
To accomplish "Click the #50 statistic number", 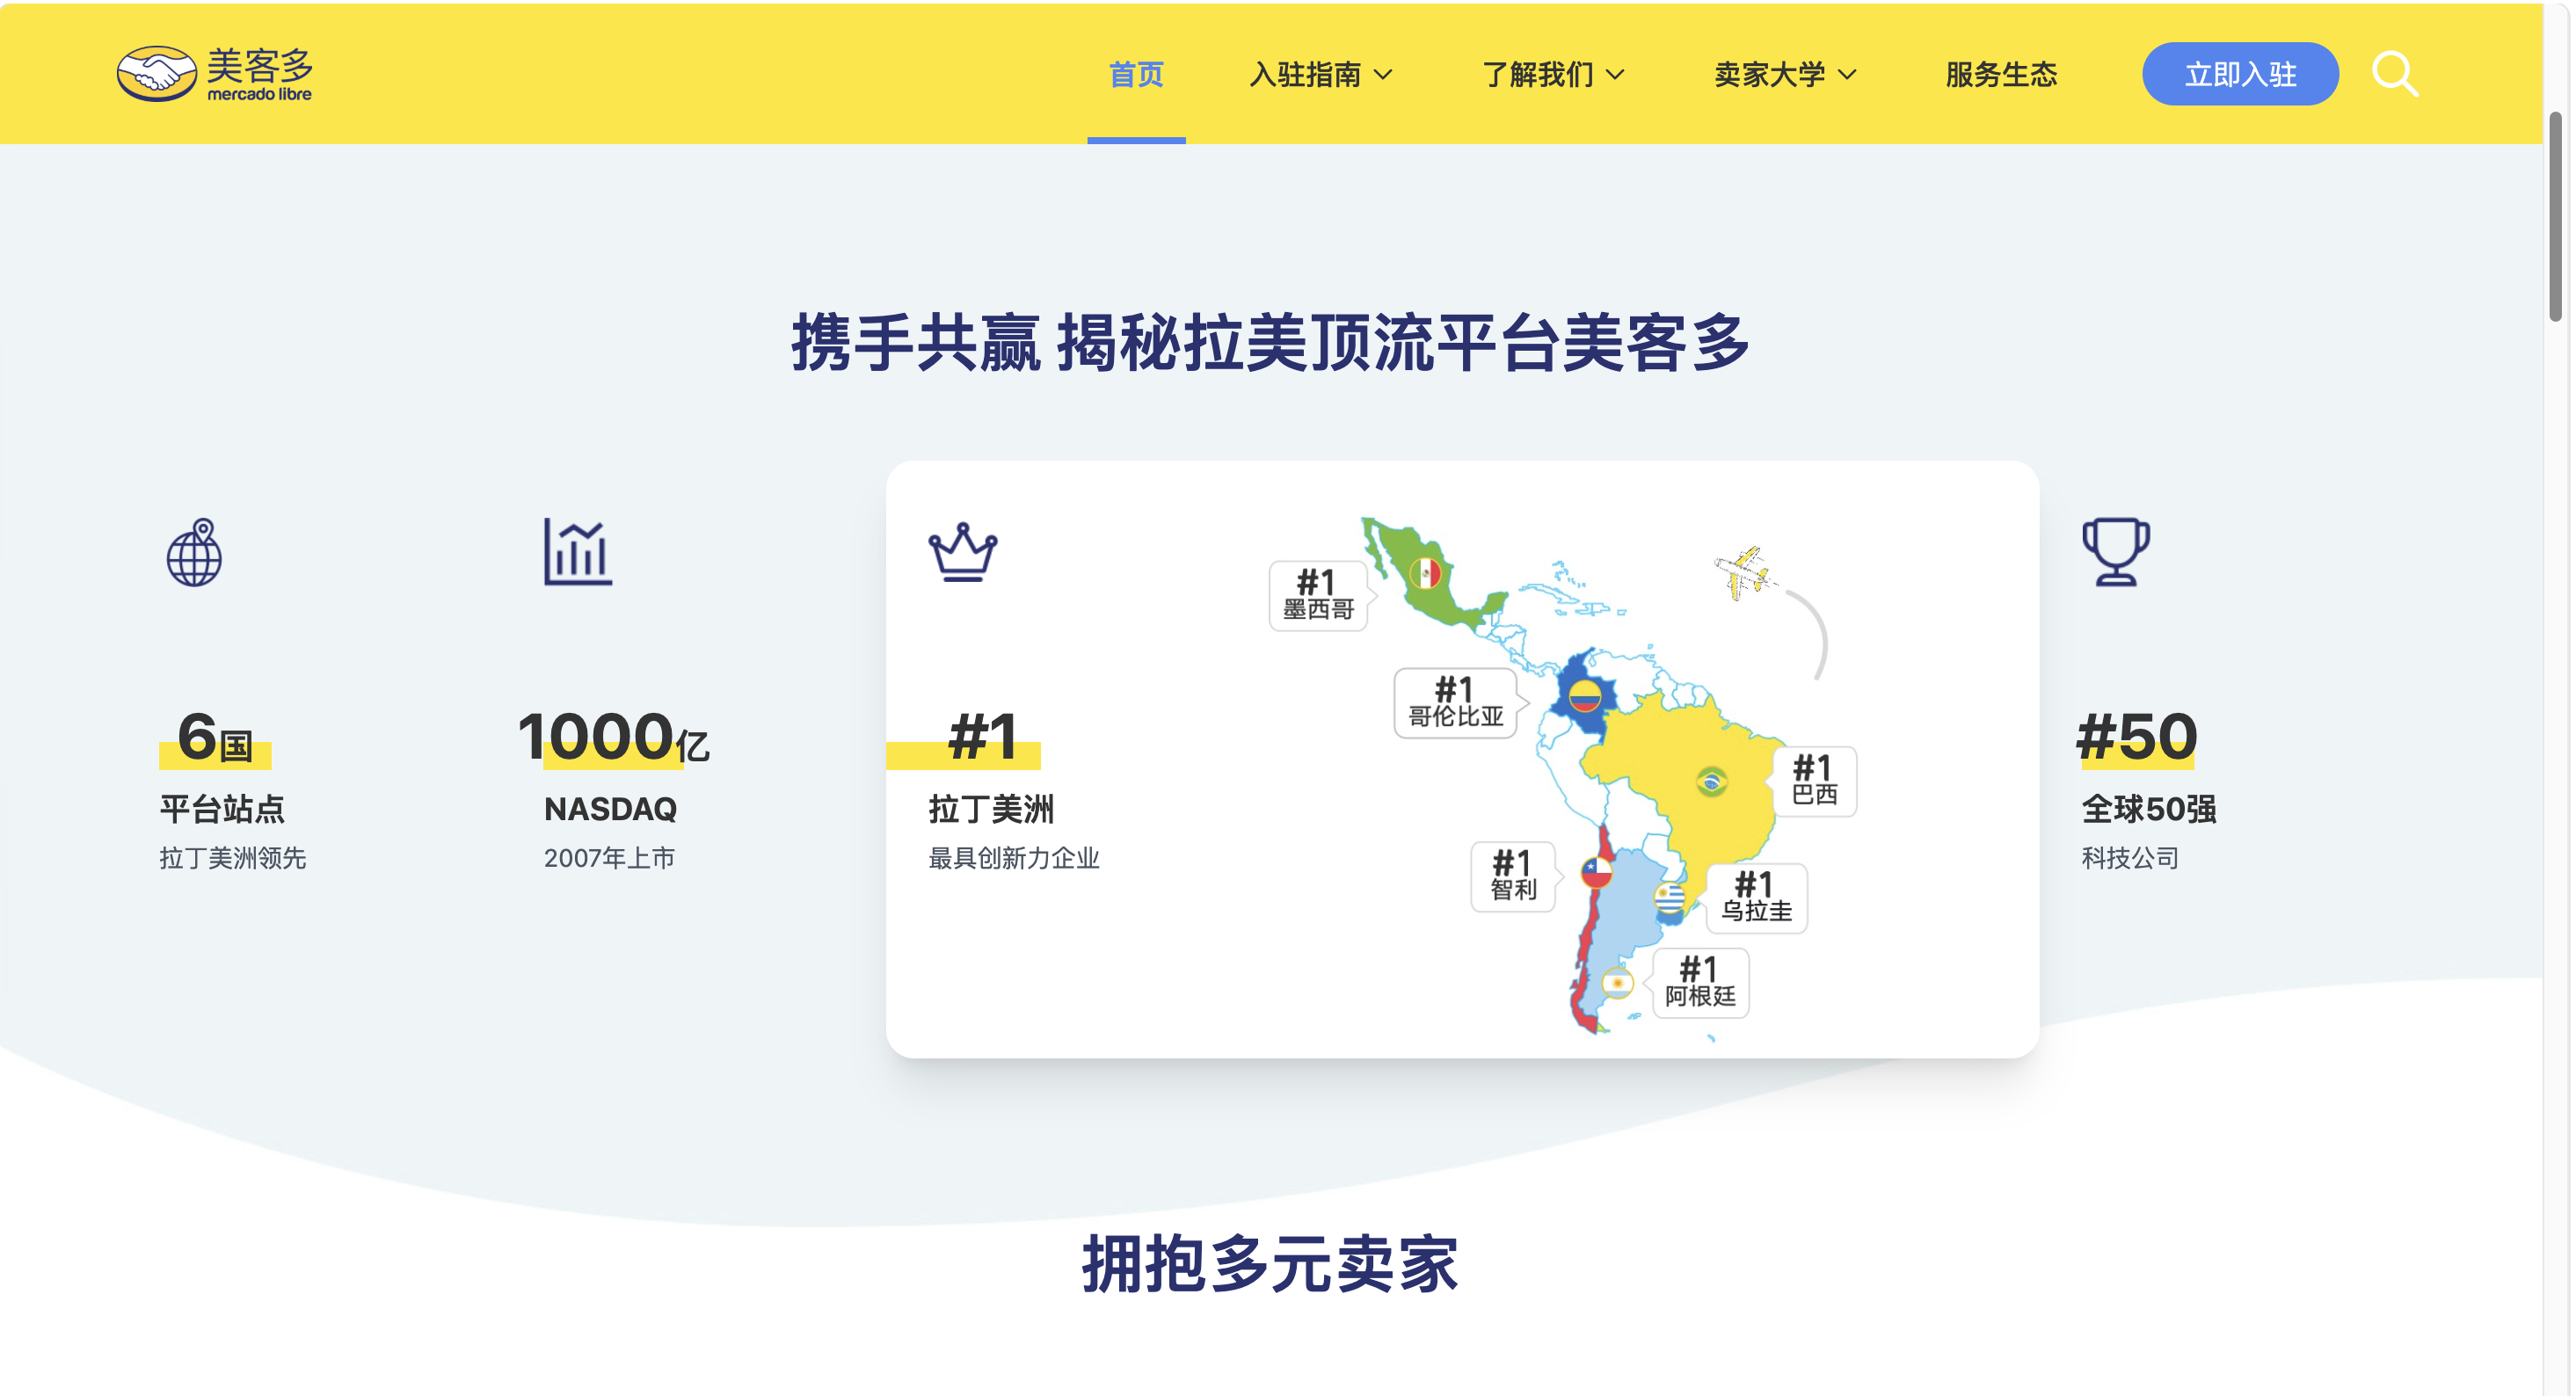I will 2137,737.
